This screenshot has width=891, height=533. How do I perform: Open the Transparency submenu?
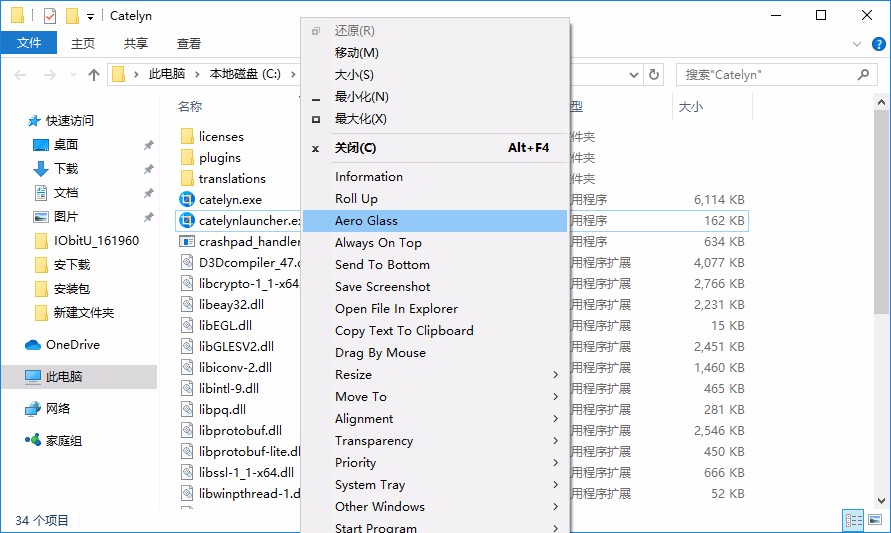point(435,441)
